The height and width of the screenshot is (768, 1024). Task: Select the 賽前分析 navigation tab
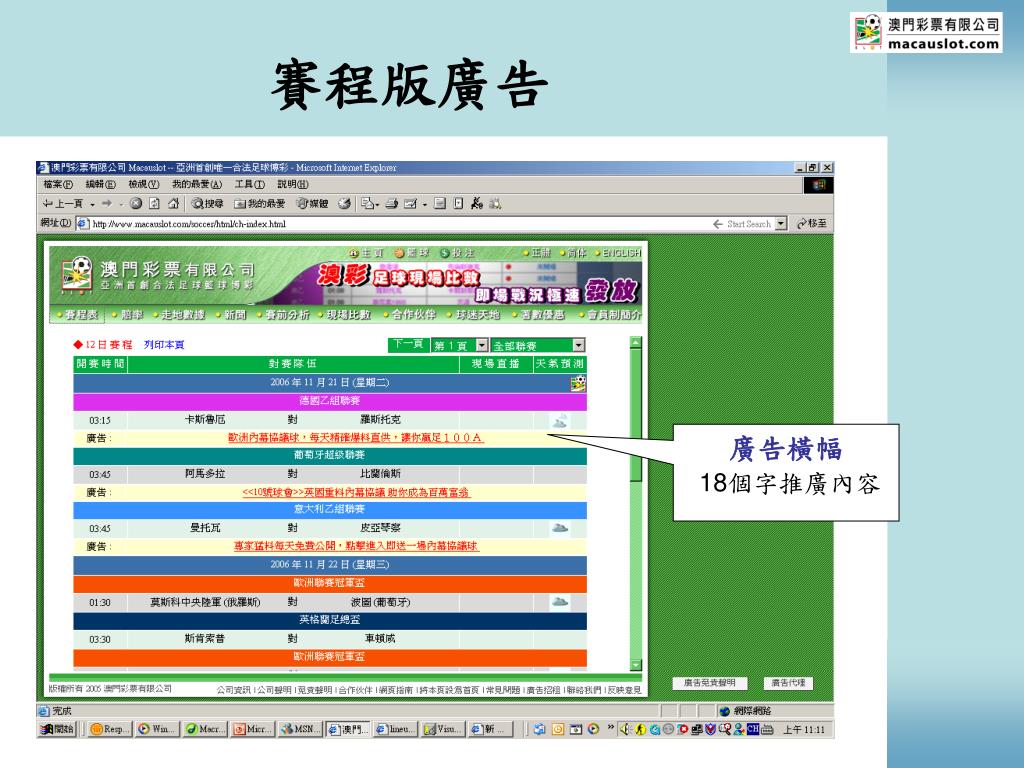coord(283,315)
